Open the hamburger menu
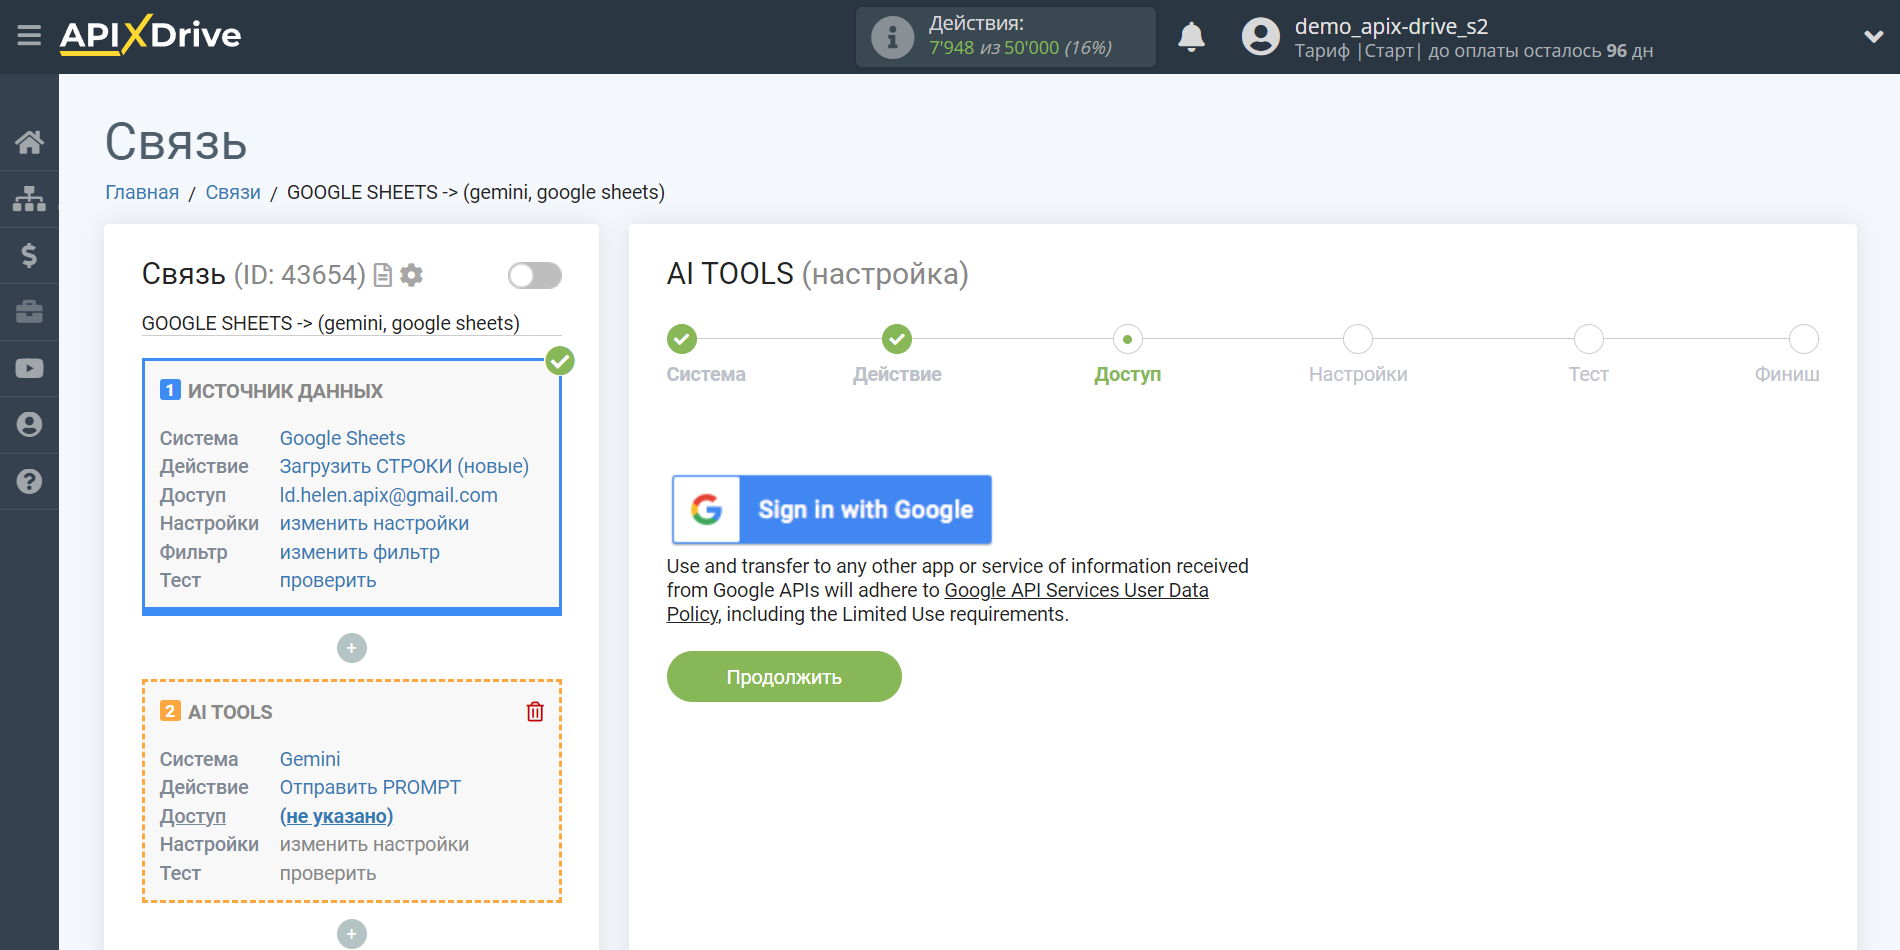This screenshot has height=950, width=1900. click(29, 36)
